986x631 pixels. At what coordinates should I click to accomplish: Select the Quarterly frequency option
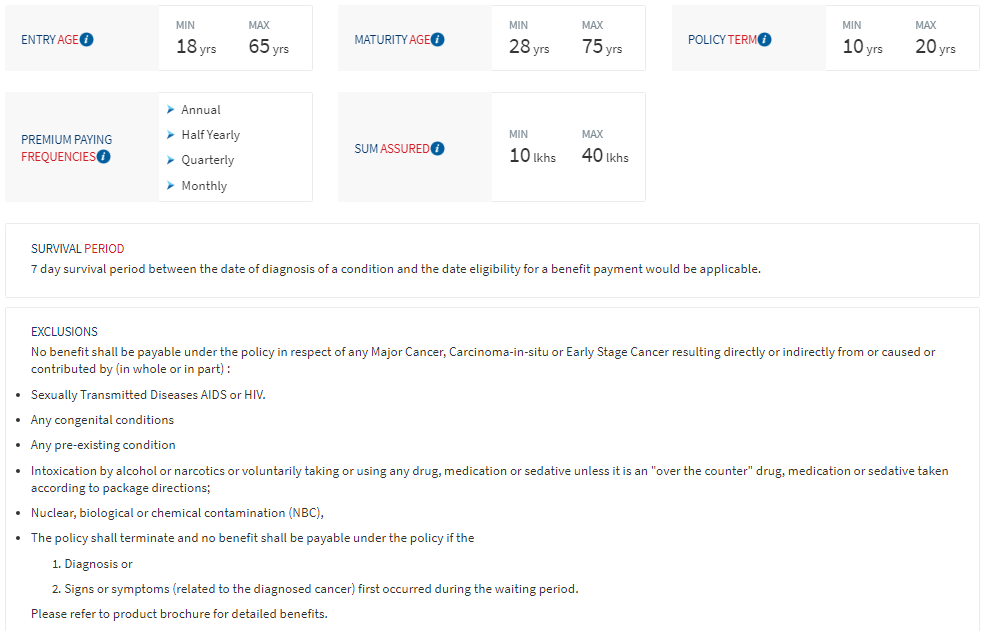coord(207,160)
